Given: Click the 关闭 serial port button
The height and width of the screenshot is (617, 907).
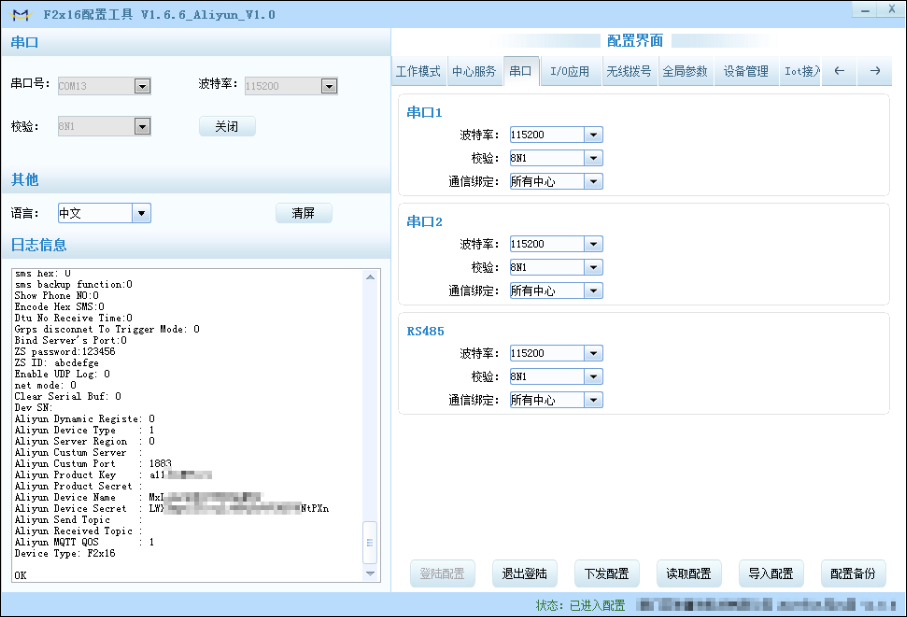Looking at the screenshot, I should pyautogui.click(x=227, y=126).
